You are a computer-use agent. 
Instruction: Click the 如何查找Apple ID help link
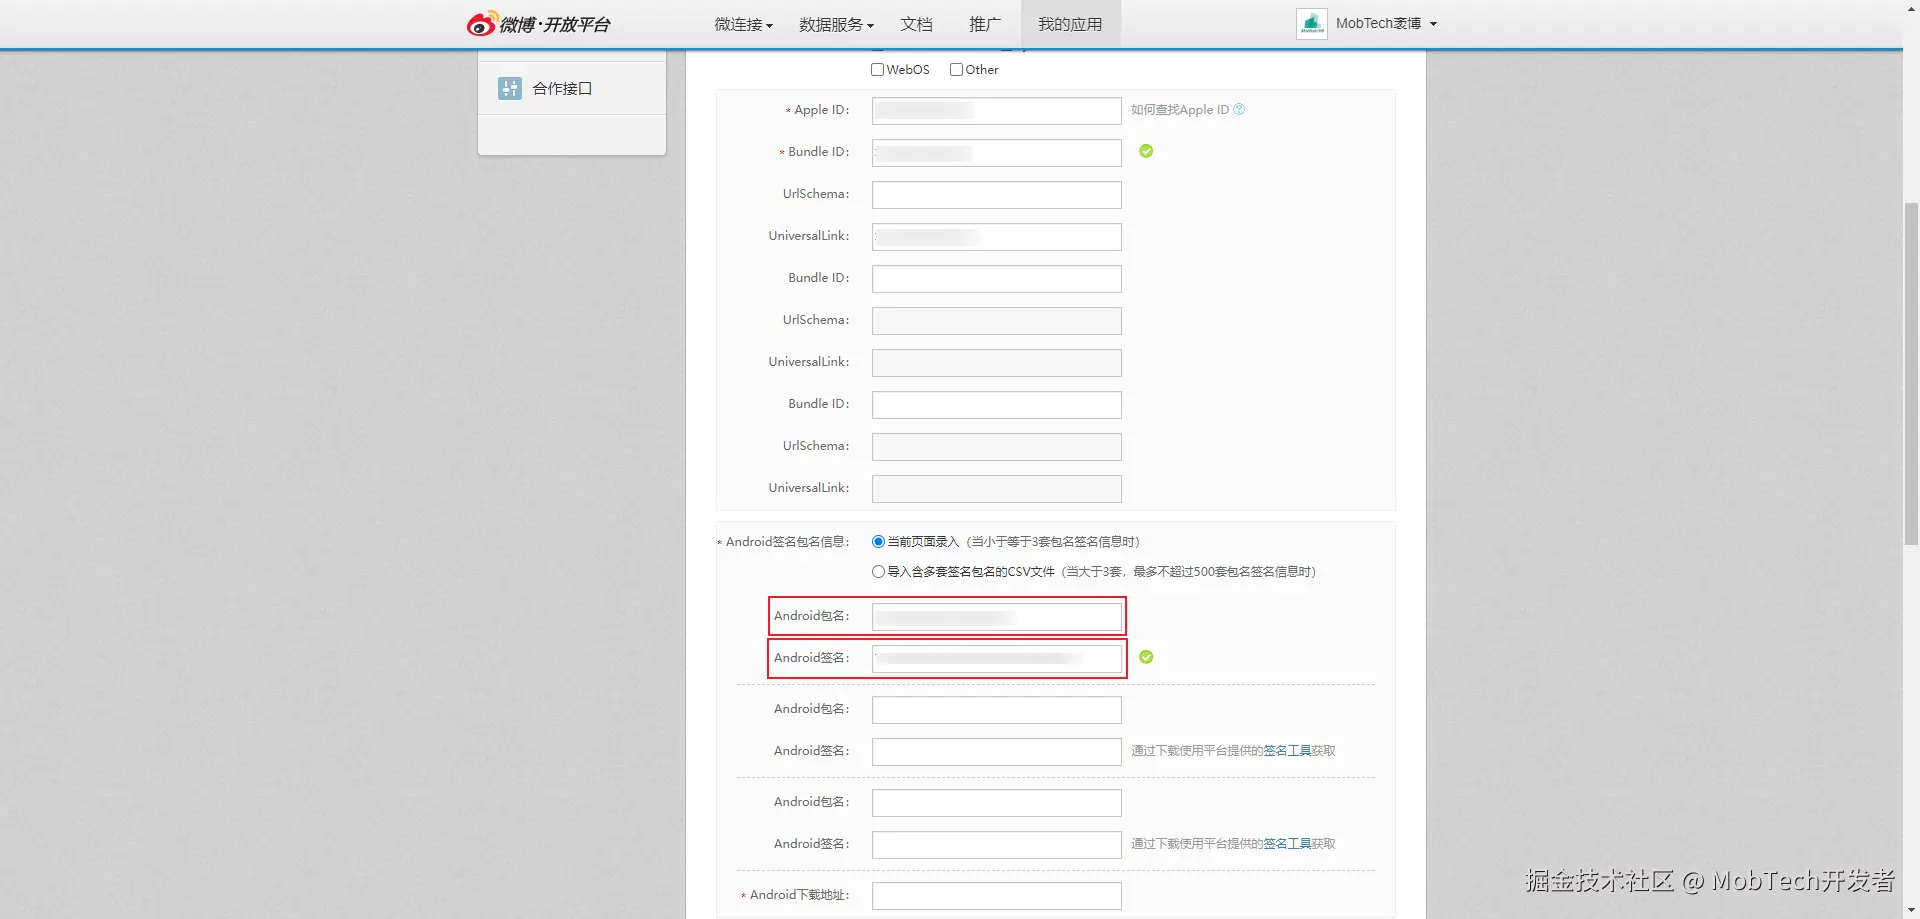click(1180, 109)
